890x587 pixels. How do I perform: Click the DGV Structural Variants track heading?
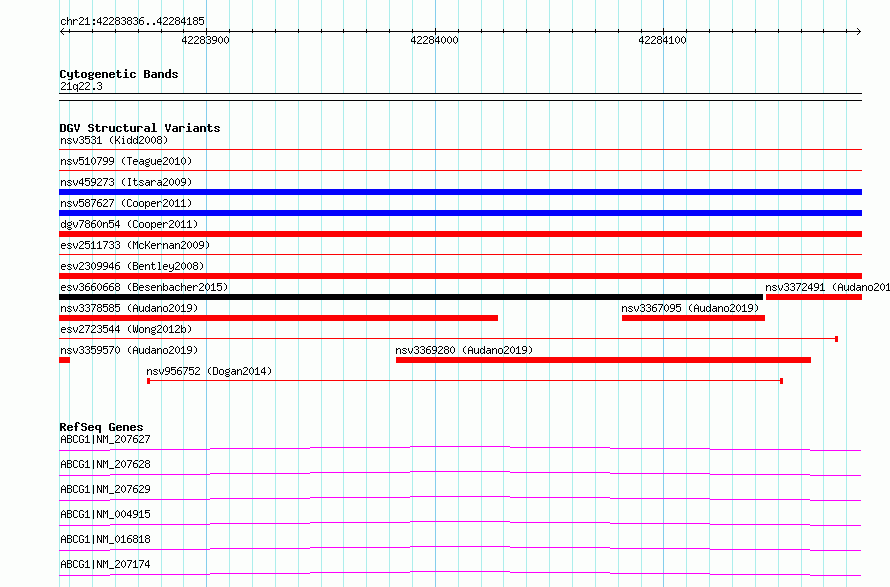(x=140, y=128)
